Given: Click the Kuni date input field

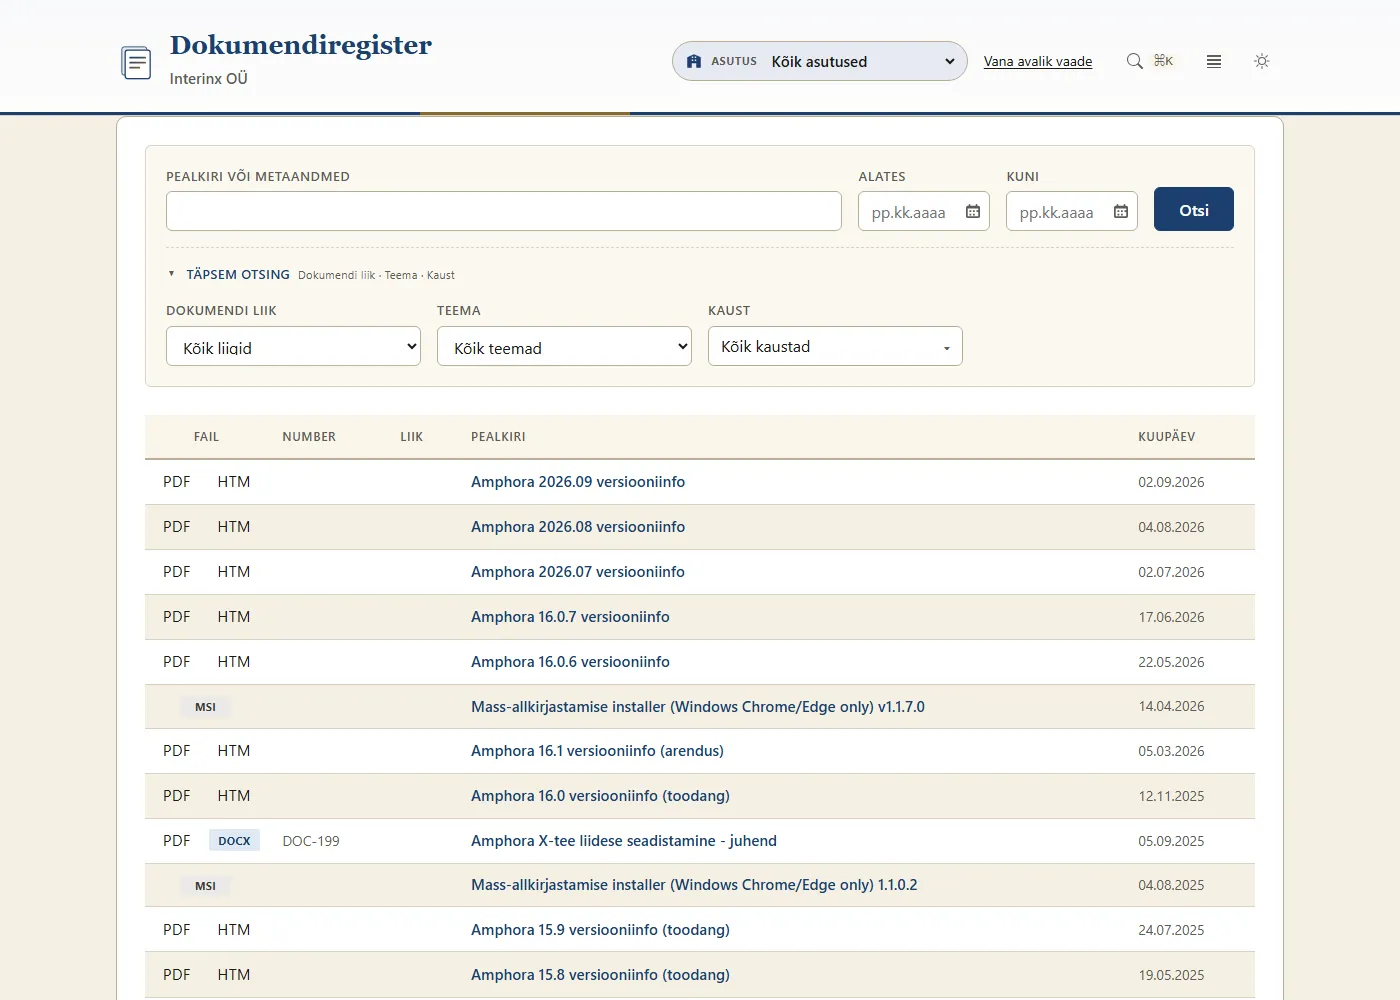Looking at the screenshot, I should pos(1072,211).
